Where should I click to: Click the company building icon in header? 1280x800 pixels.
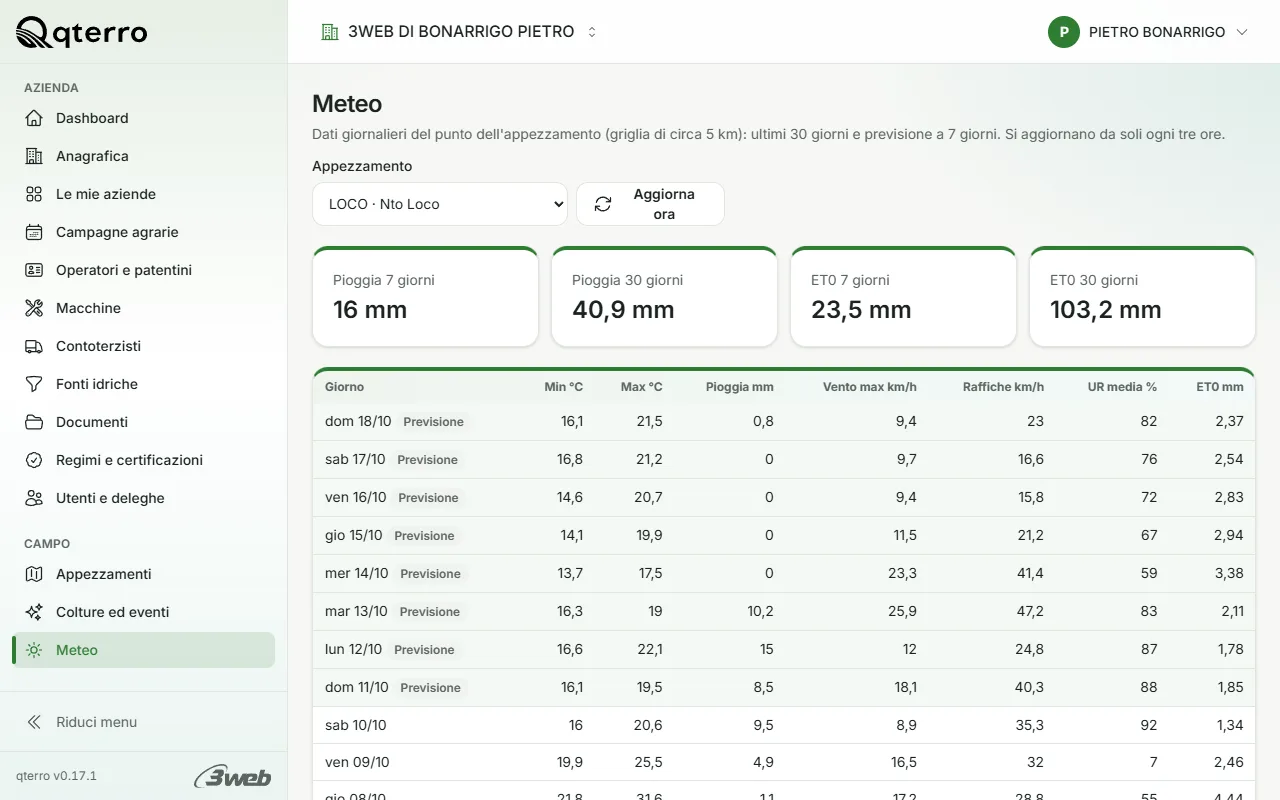(330, 32)
